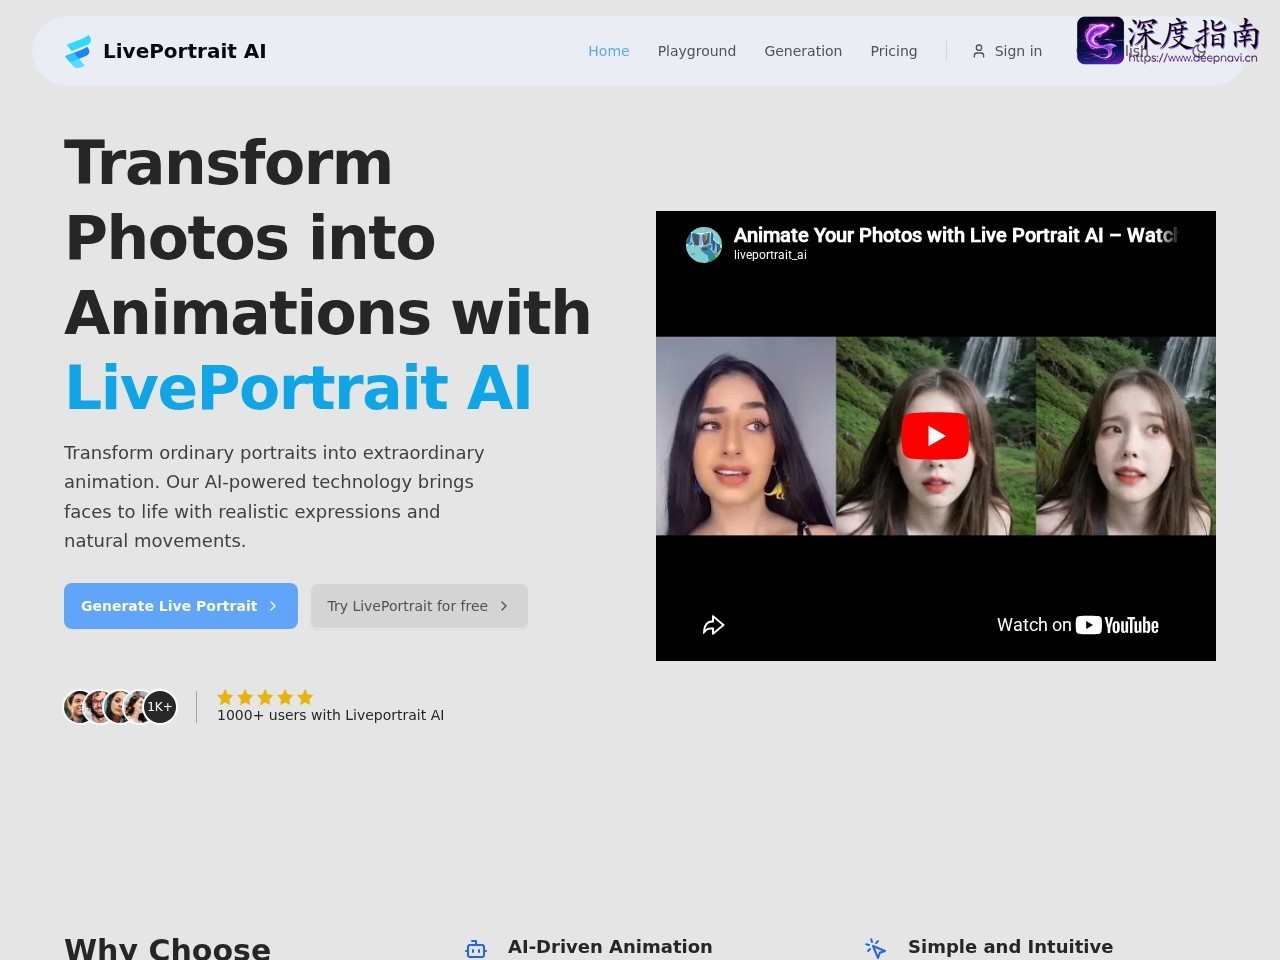Viewport: 1280px width, 960px height.
Task: Go to the Home nav item
Action: [x=609, y=51]
